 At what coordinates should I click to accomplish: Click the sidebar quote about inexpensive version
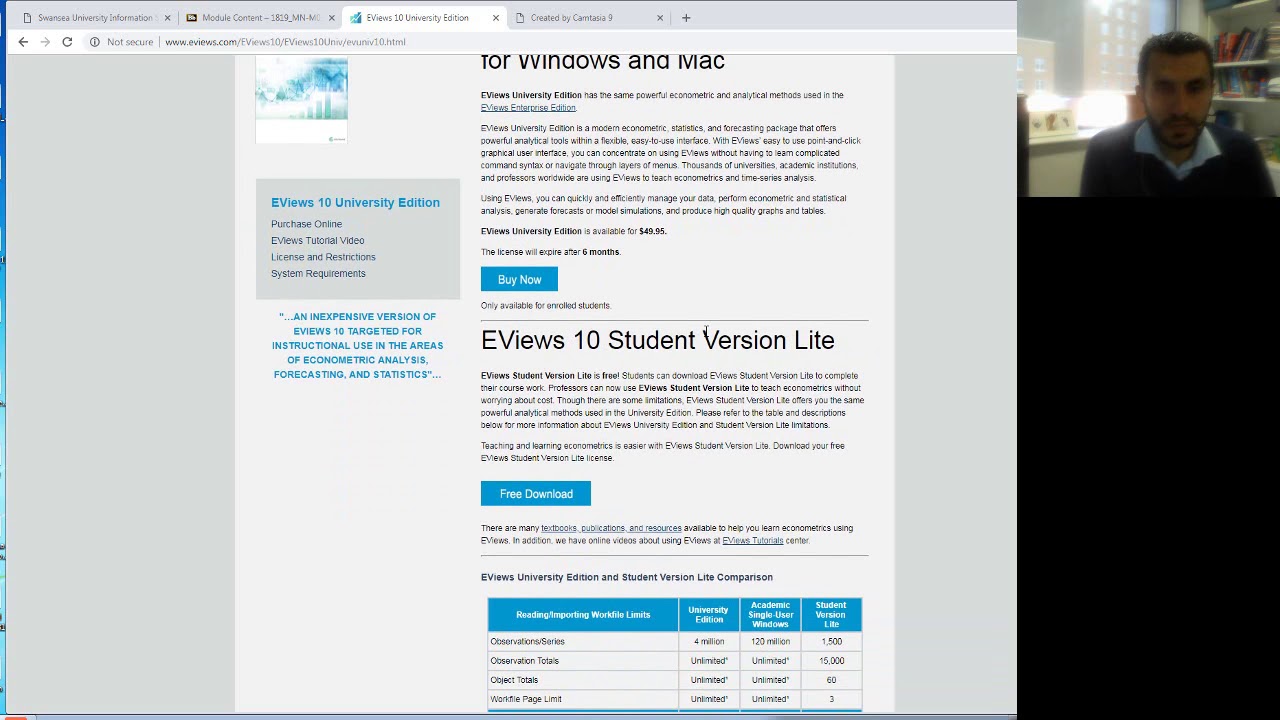pos(357,346)
